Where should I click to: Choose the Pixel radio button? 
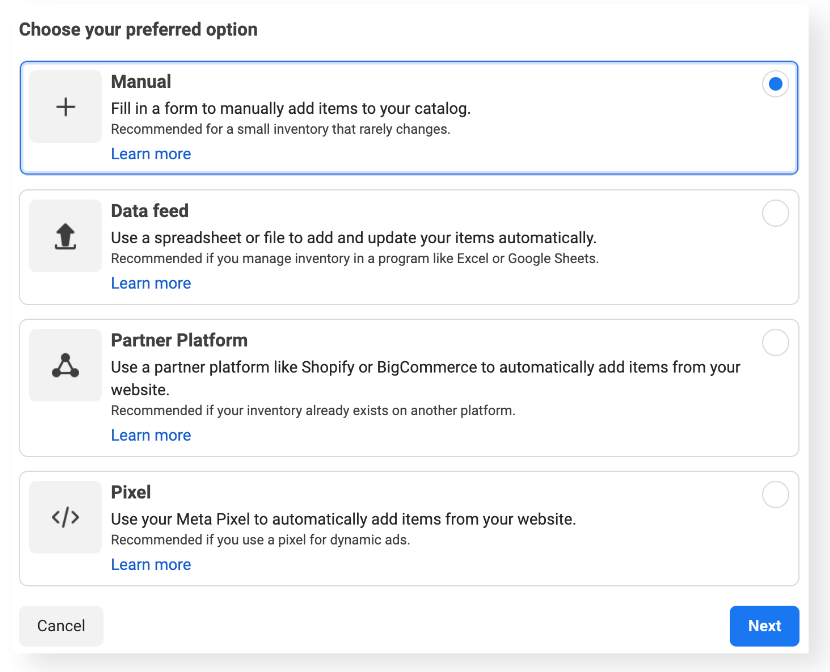pos(775,494)
